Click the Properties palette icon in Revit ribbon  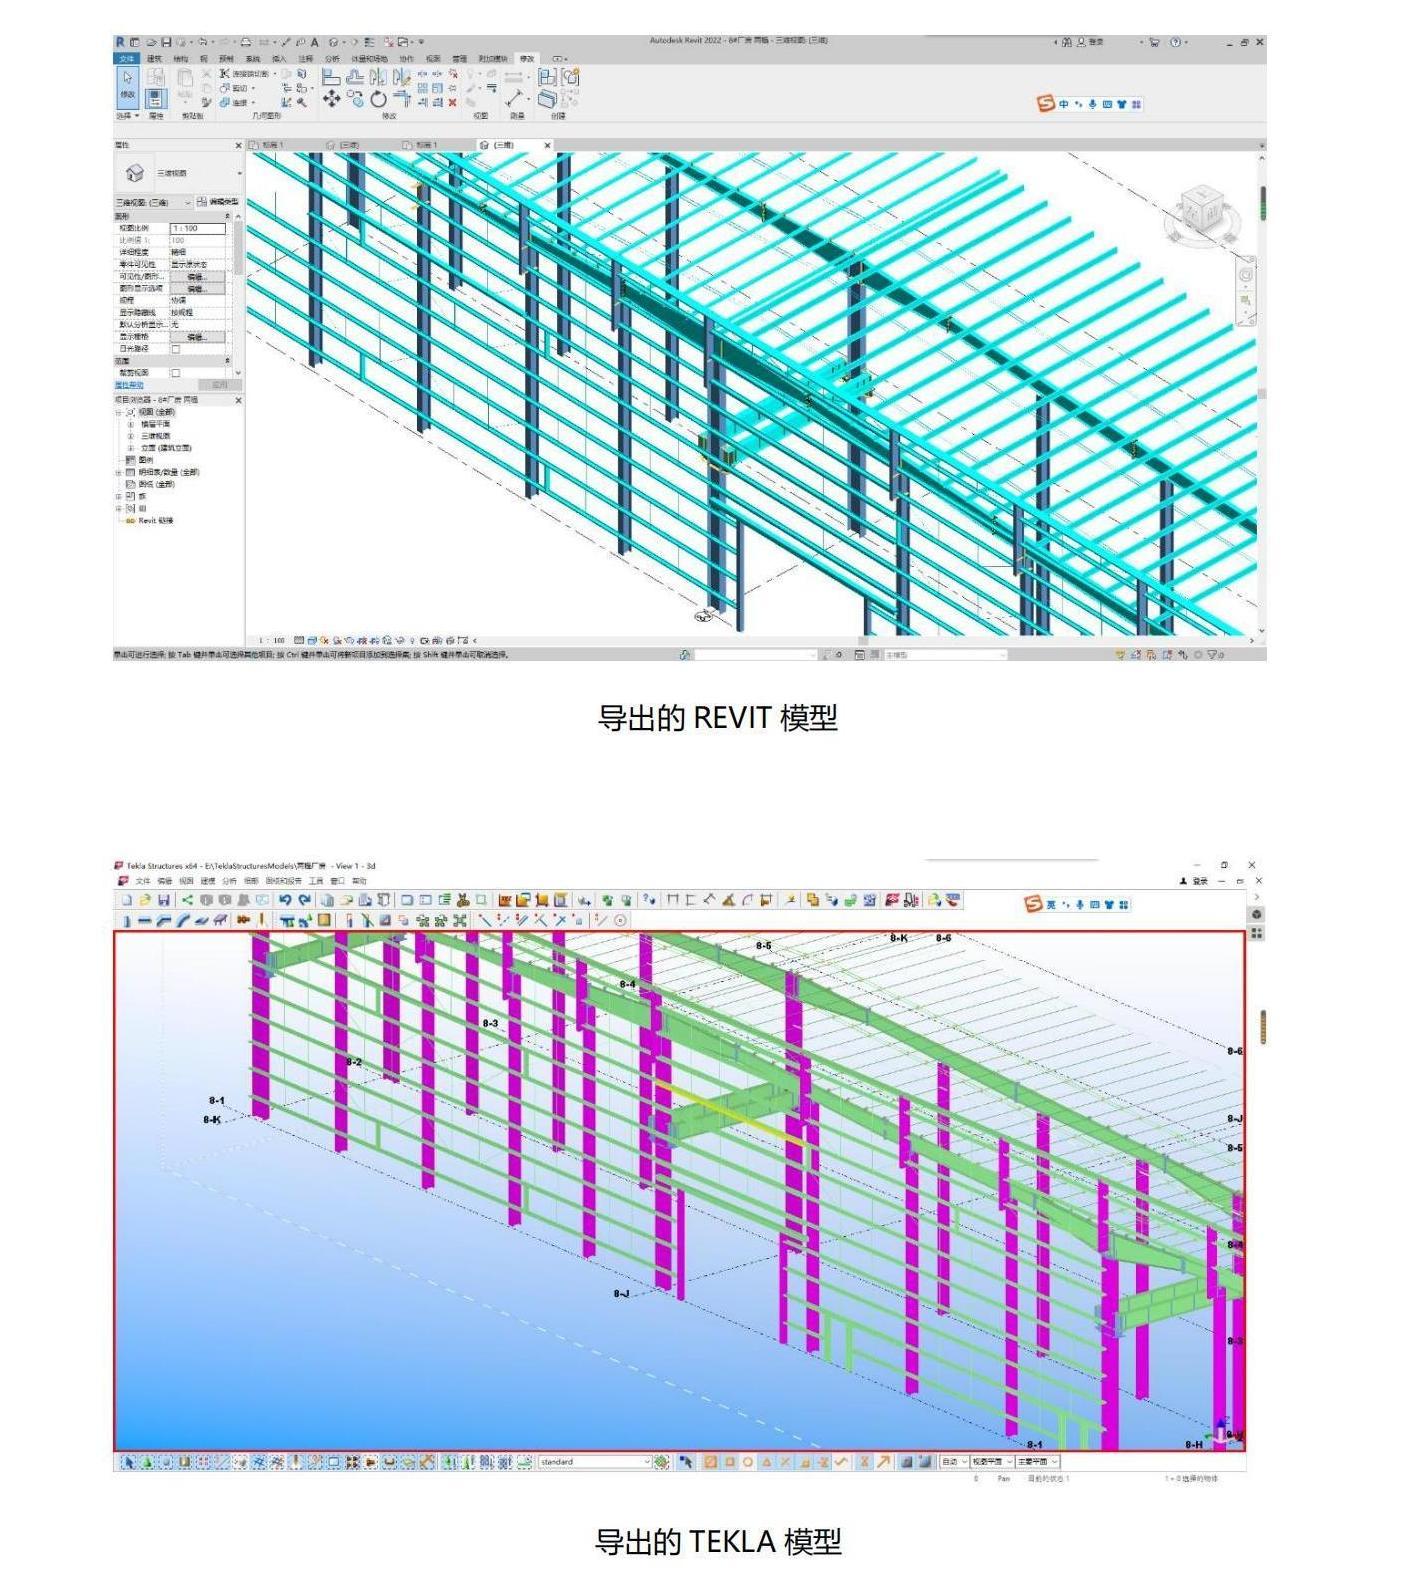155,98
